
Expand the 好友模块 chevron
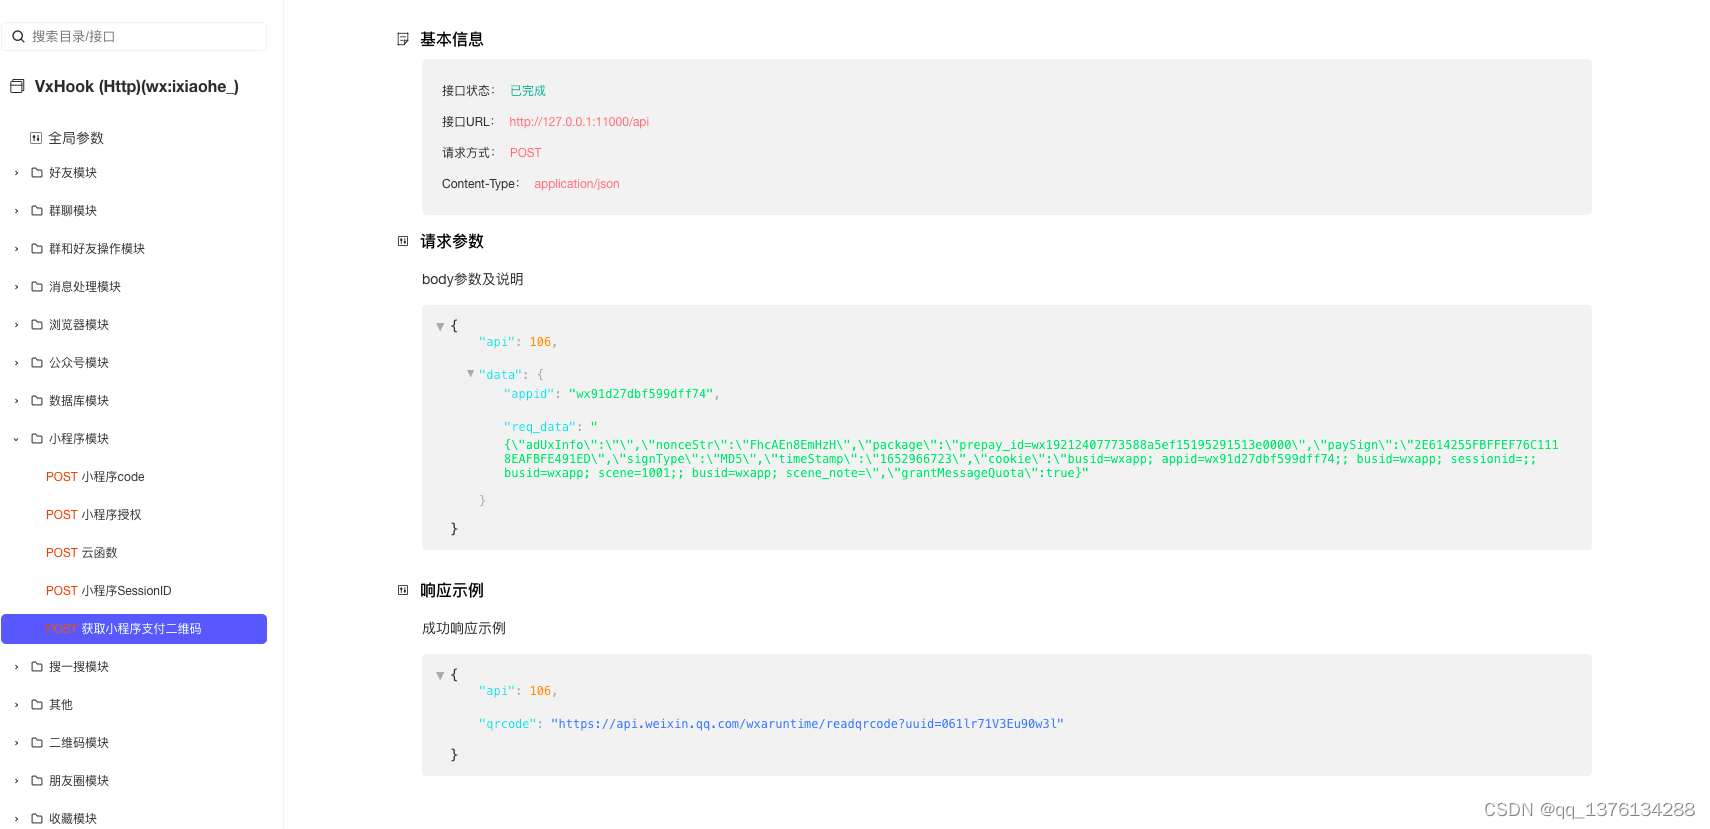coord(16,173)
